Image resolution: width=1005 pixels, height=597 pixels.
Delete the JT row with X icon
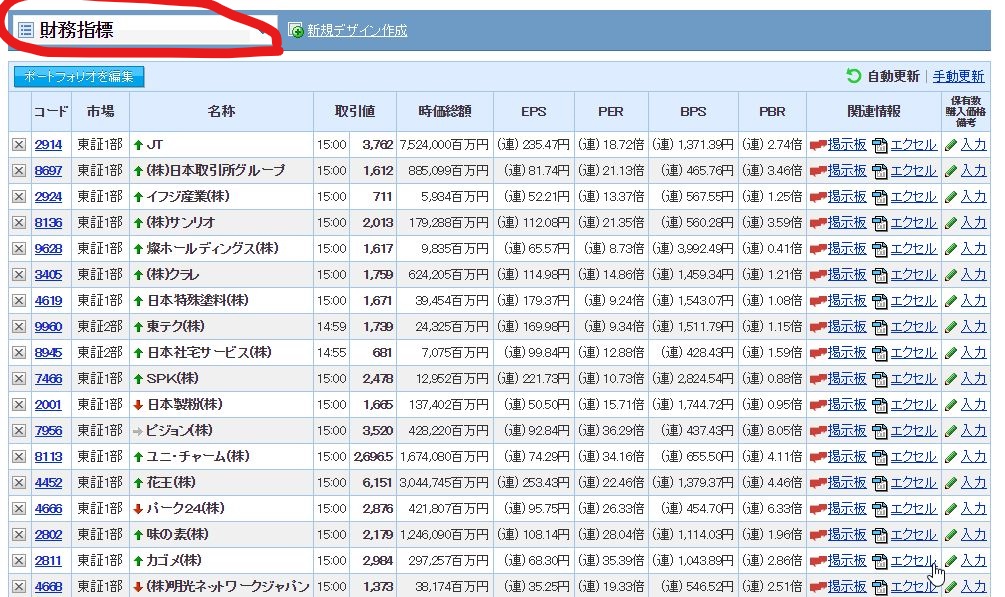click(x=19, y=145)
